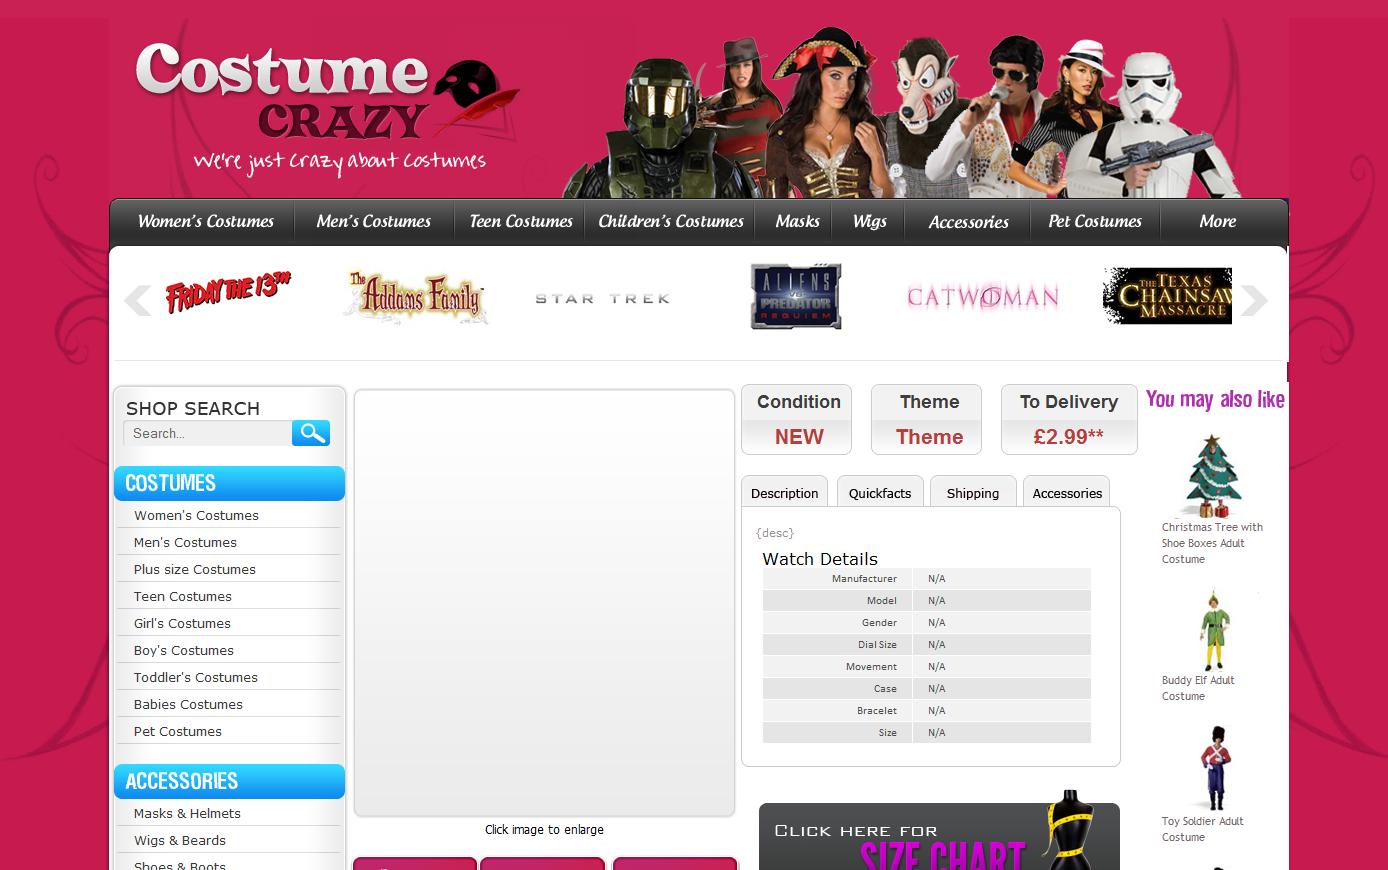
Task: Open Wigs in the top navigation
Action: pyautogui.click(x=870, y=221)
